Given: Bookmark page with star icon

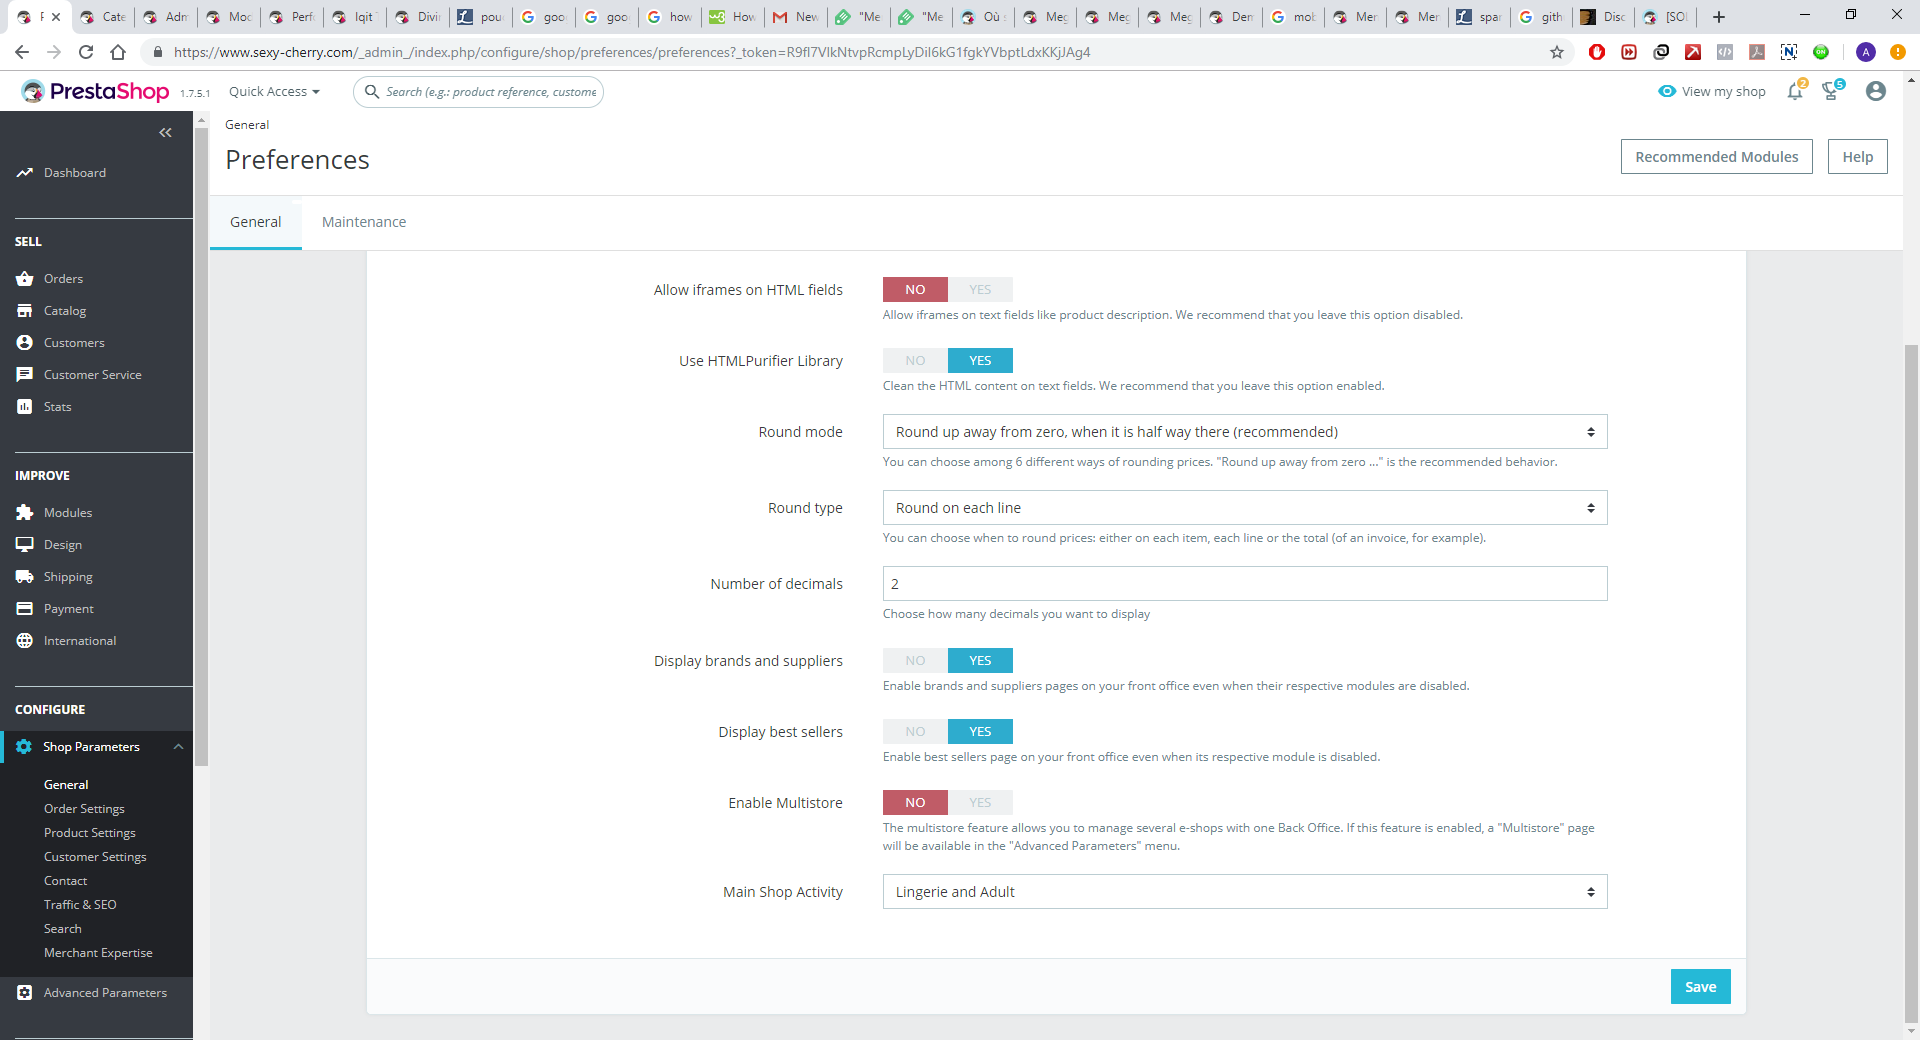Looking at the screenshot, I should (1557, 52).
